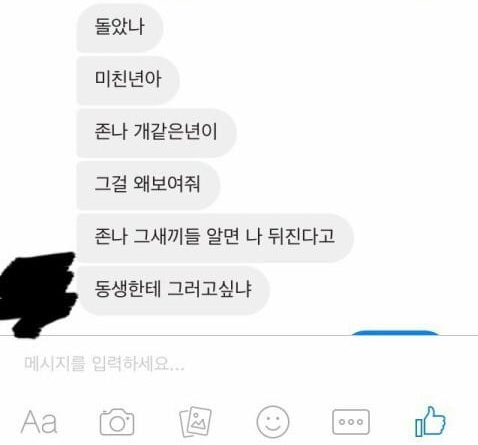The height and width of the screenshot is (445, 478).
Task: Select the last message 동생한테 그러고싶냐
Action: [x=173, y=290]
